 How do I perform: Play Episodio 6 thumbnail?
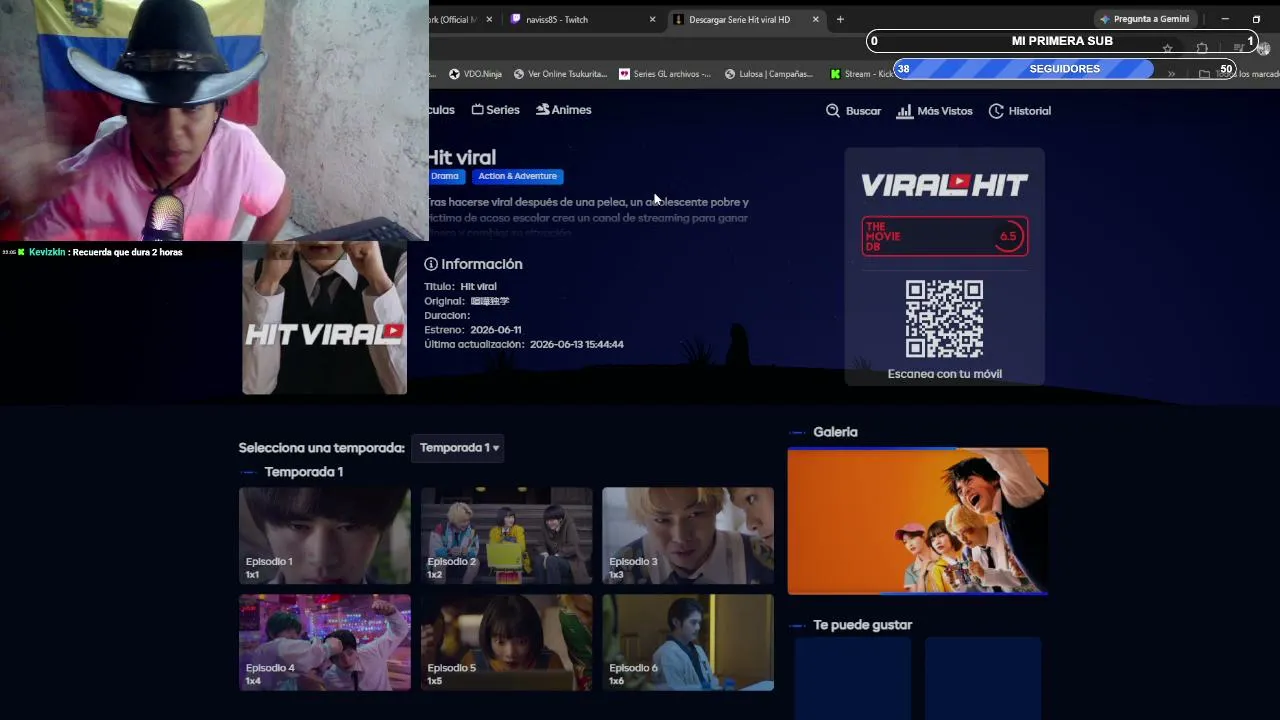[688, 643]
